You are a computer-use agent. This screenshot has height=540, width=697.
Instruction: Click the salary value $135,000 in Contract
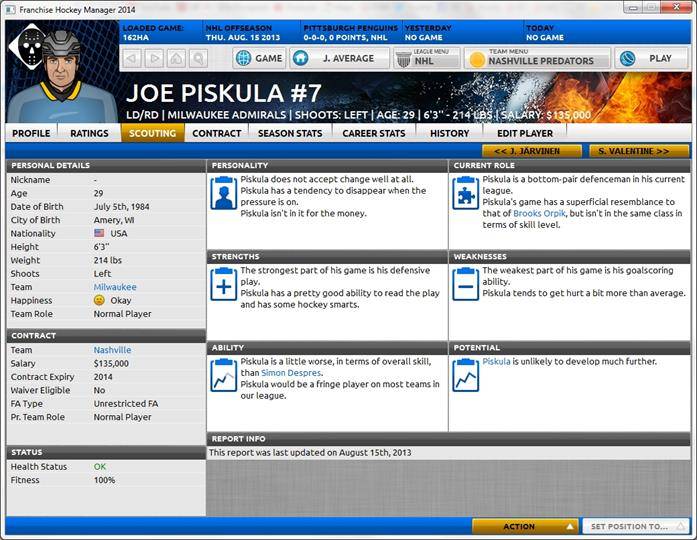[111, 364]
